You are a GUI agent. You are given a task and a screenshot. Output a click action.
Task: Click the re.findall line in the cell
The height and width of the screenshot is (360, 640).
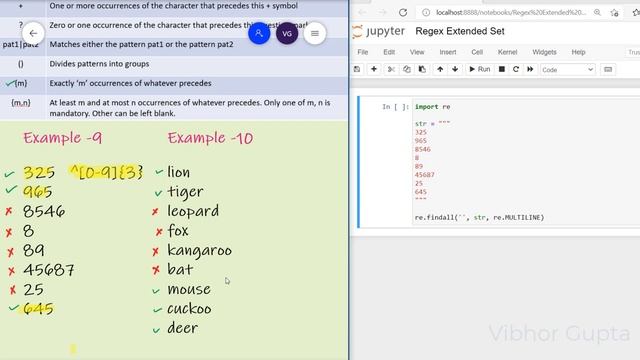pos(479,218)
